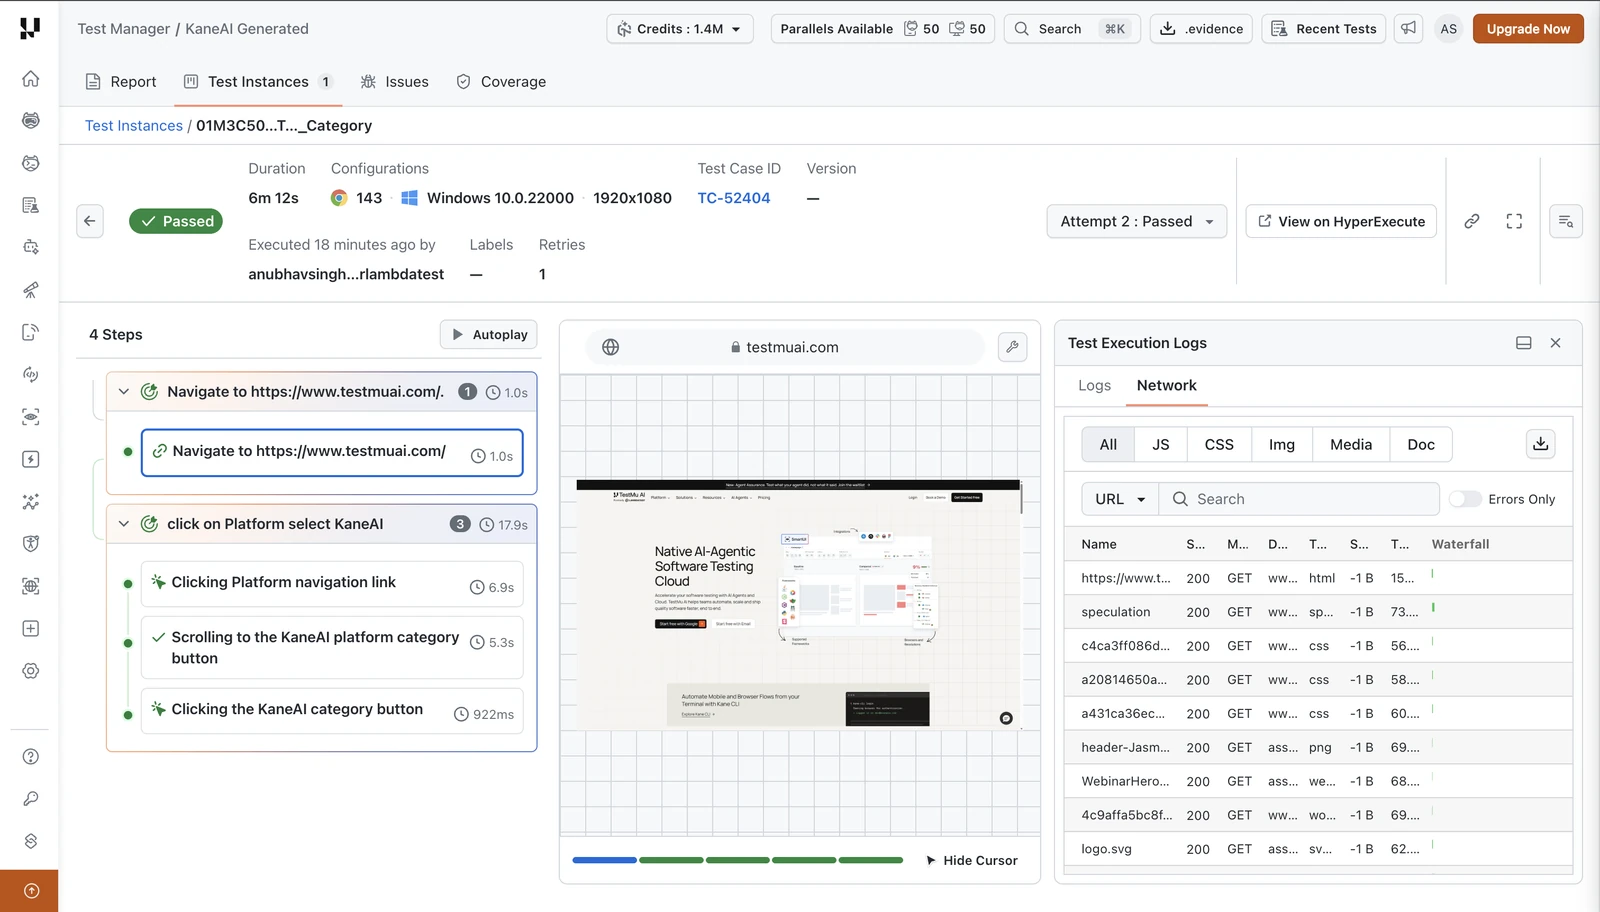Image resolution: width=1600 pixels, height=912 pixels.
Task: Click the back arrow button beside Passed
Action: click(x=90, y=221)
